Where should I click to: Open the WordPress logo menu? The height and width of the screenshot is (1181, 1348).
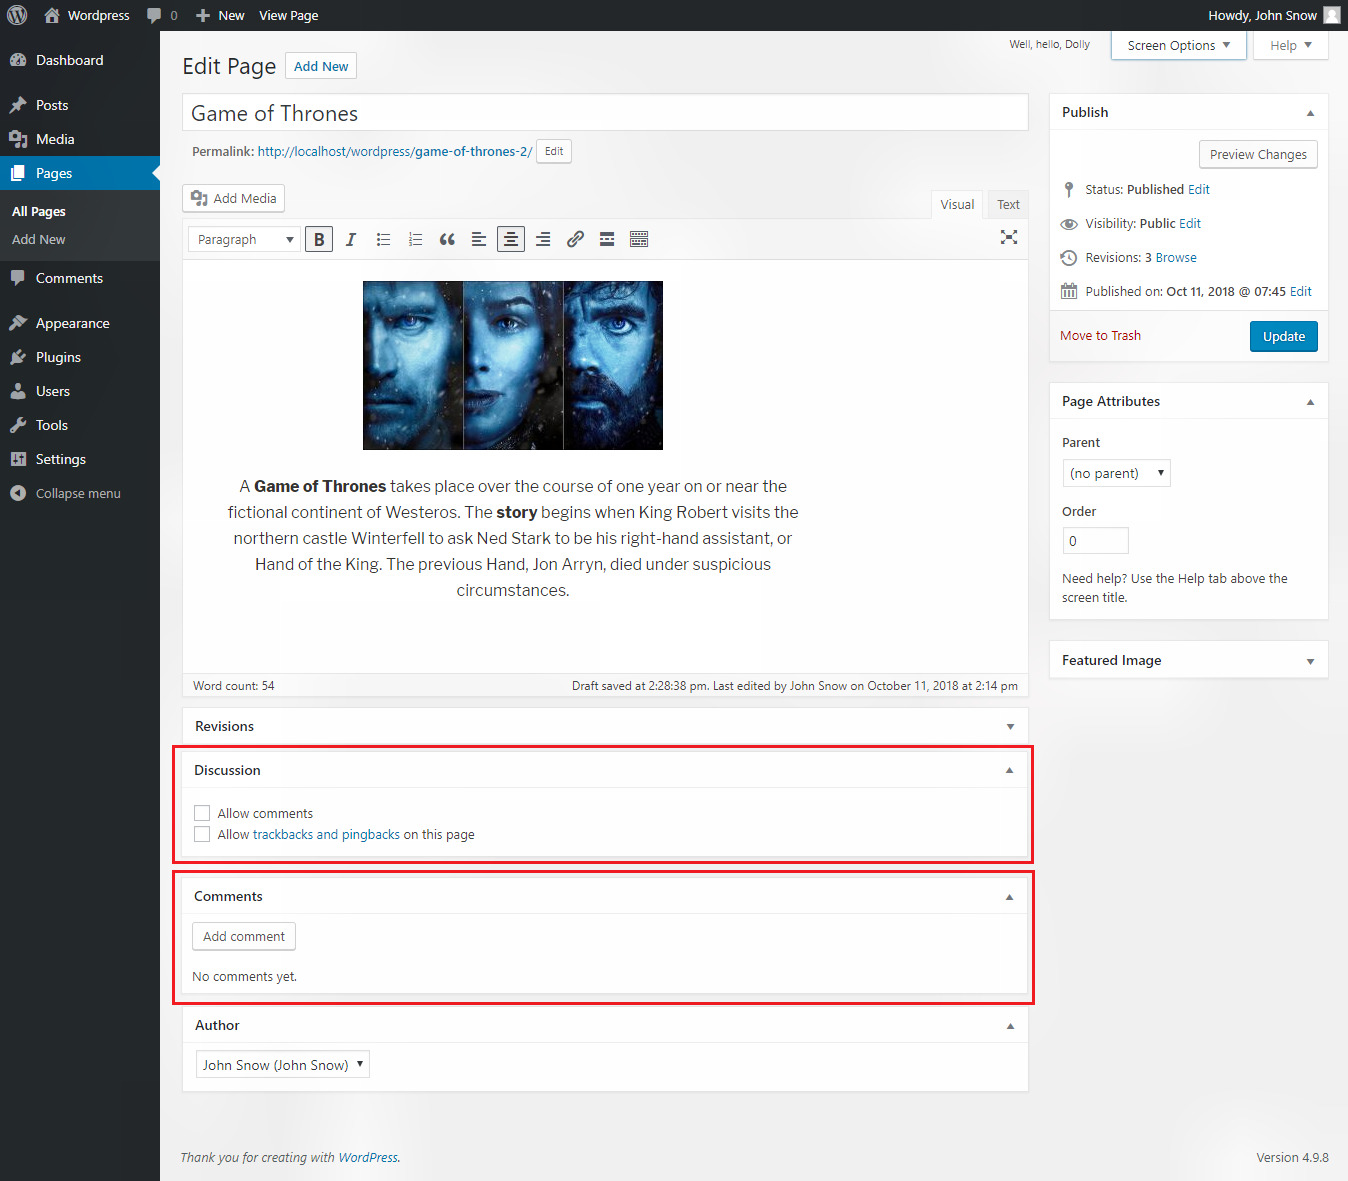click(x=17, y=15)
